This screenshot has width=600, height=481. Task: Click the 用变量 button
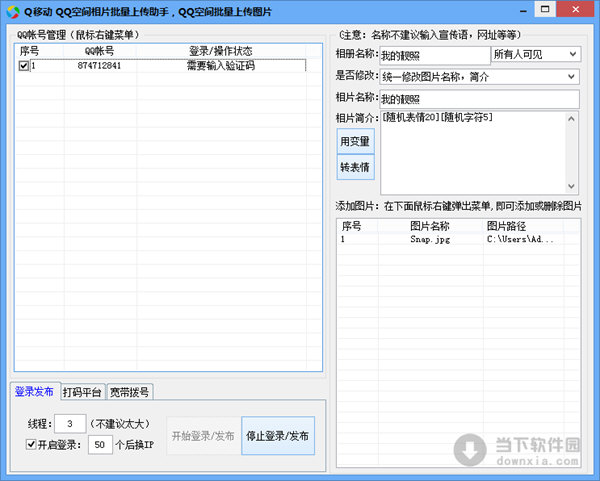point(355,141)
